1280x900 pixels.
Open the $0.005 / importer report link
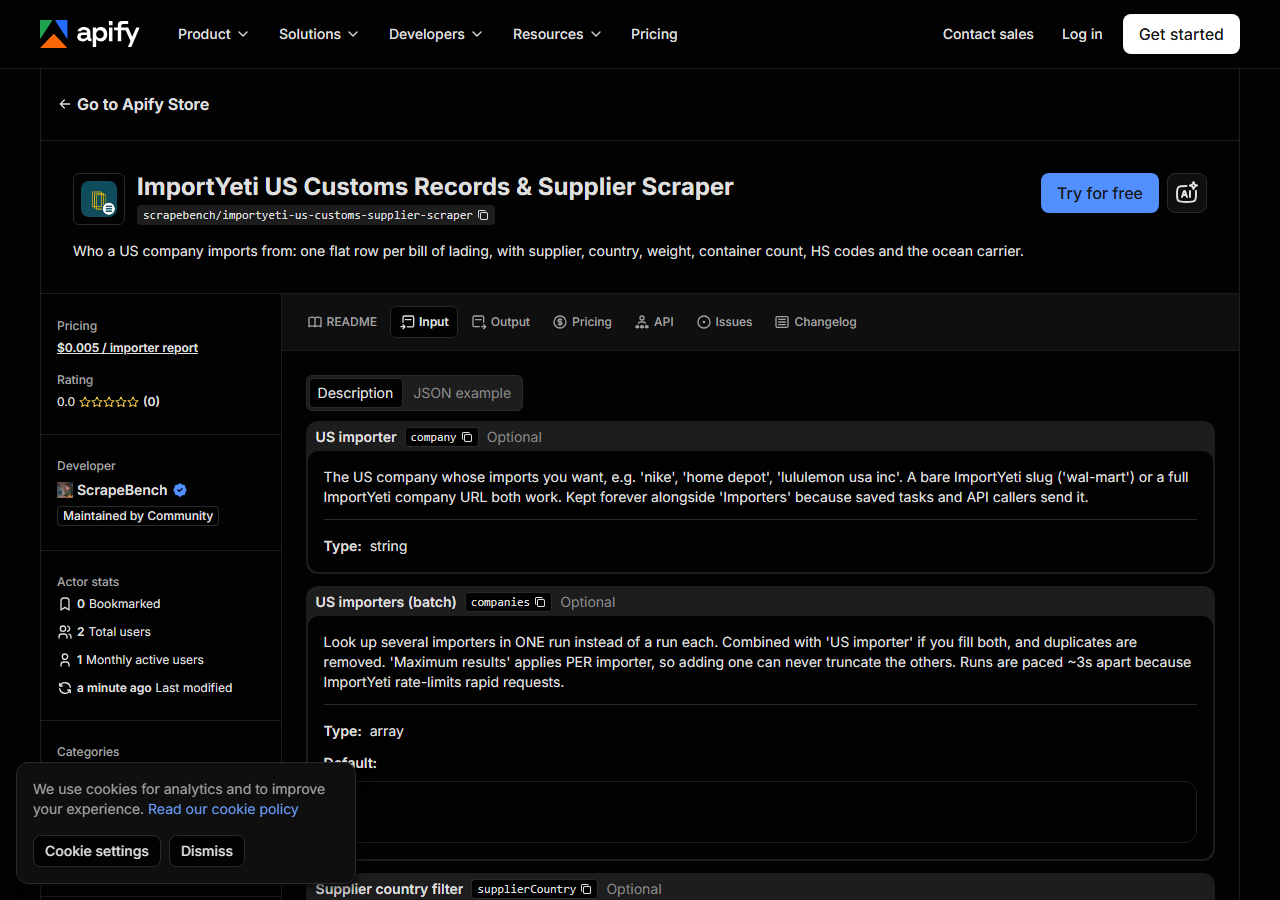pos(127,348)
